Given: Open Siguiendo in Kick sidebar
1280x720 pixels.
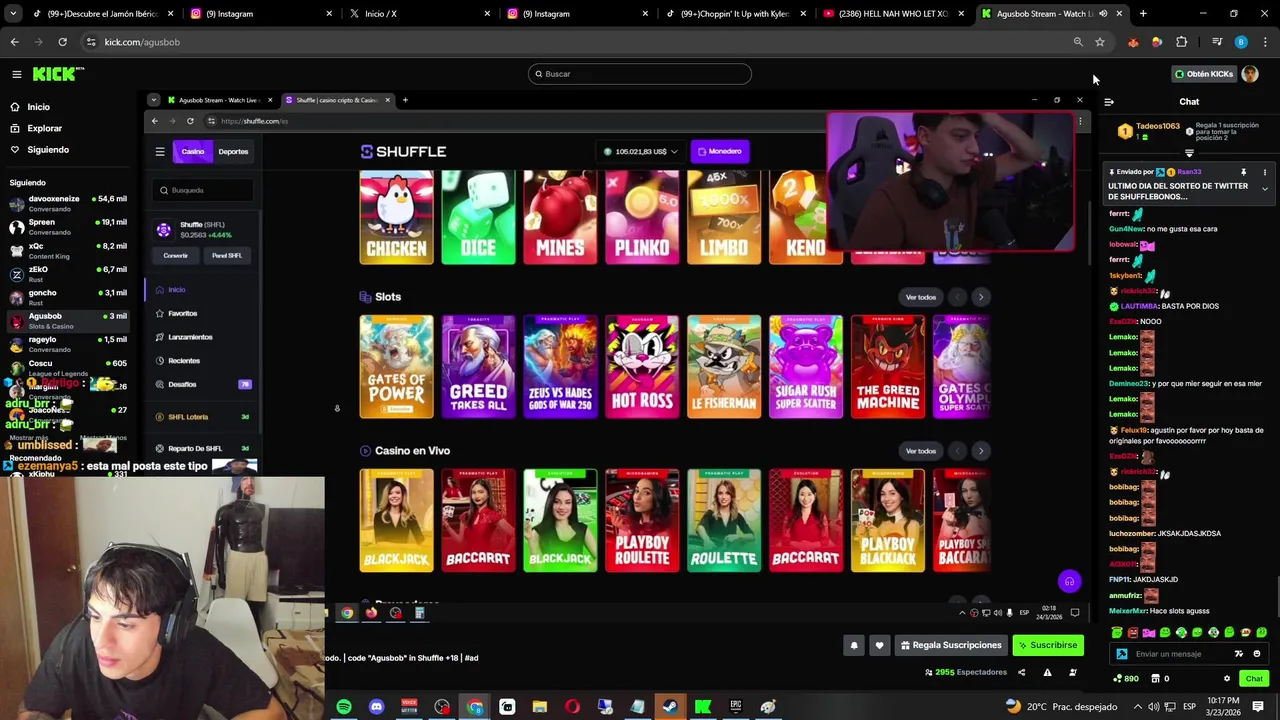Looking at the screenshot, I should tap(47, 150).
